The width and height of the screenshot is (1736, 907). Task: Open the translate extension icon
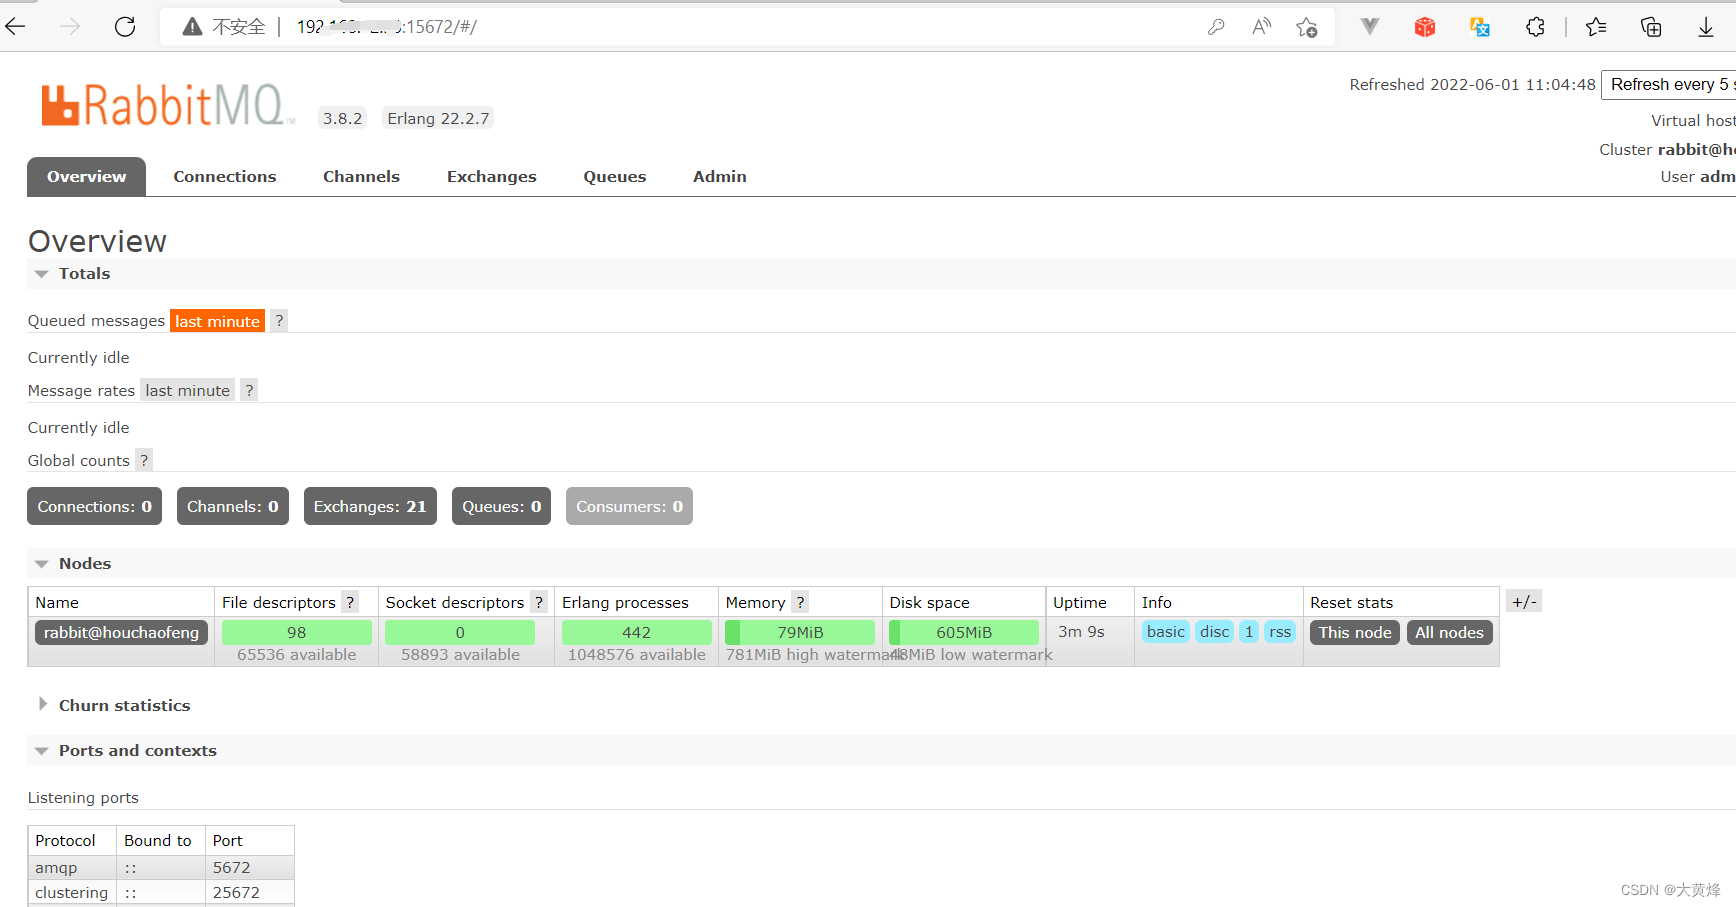pyautogui.click(x=1480, y=27)
